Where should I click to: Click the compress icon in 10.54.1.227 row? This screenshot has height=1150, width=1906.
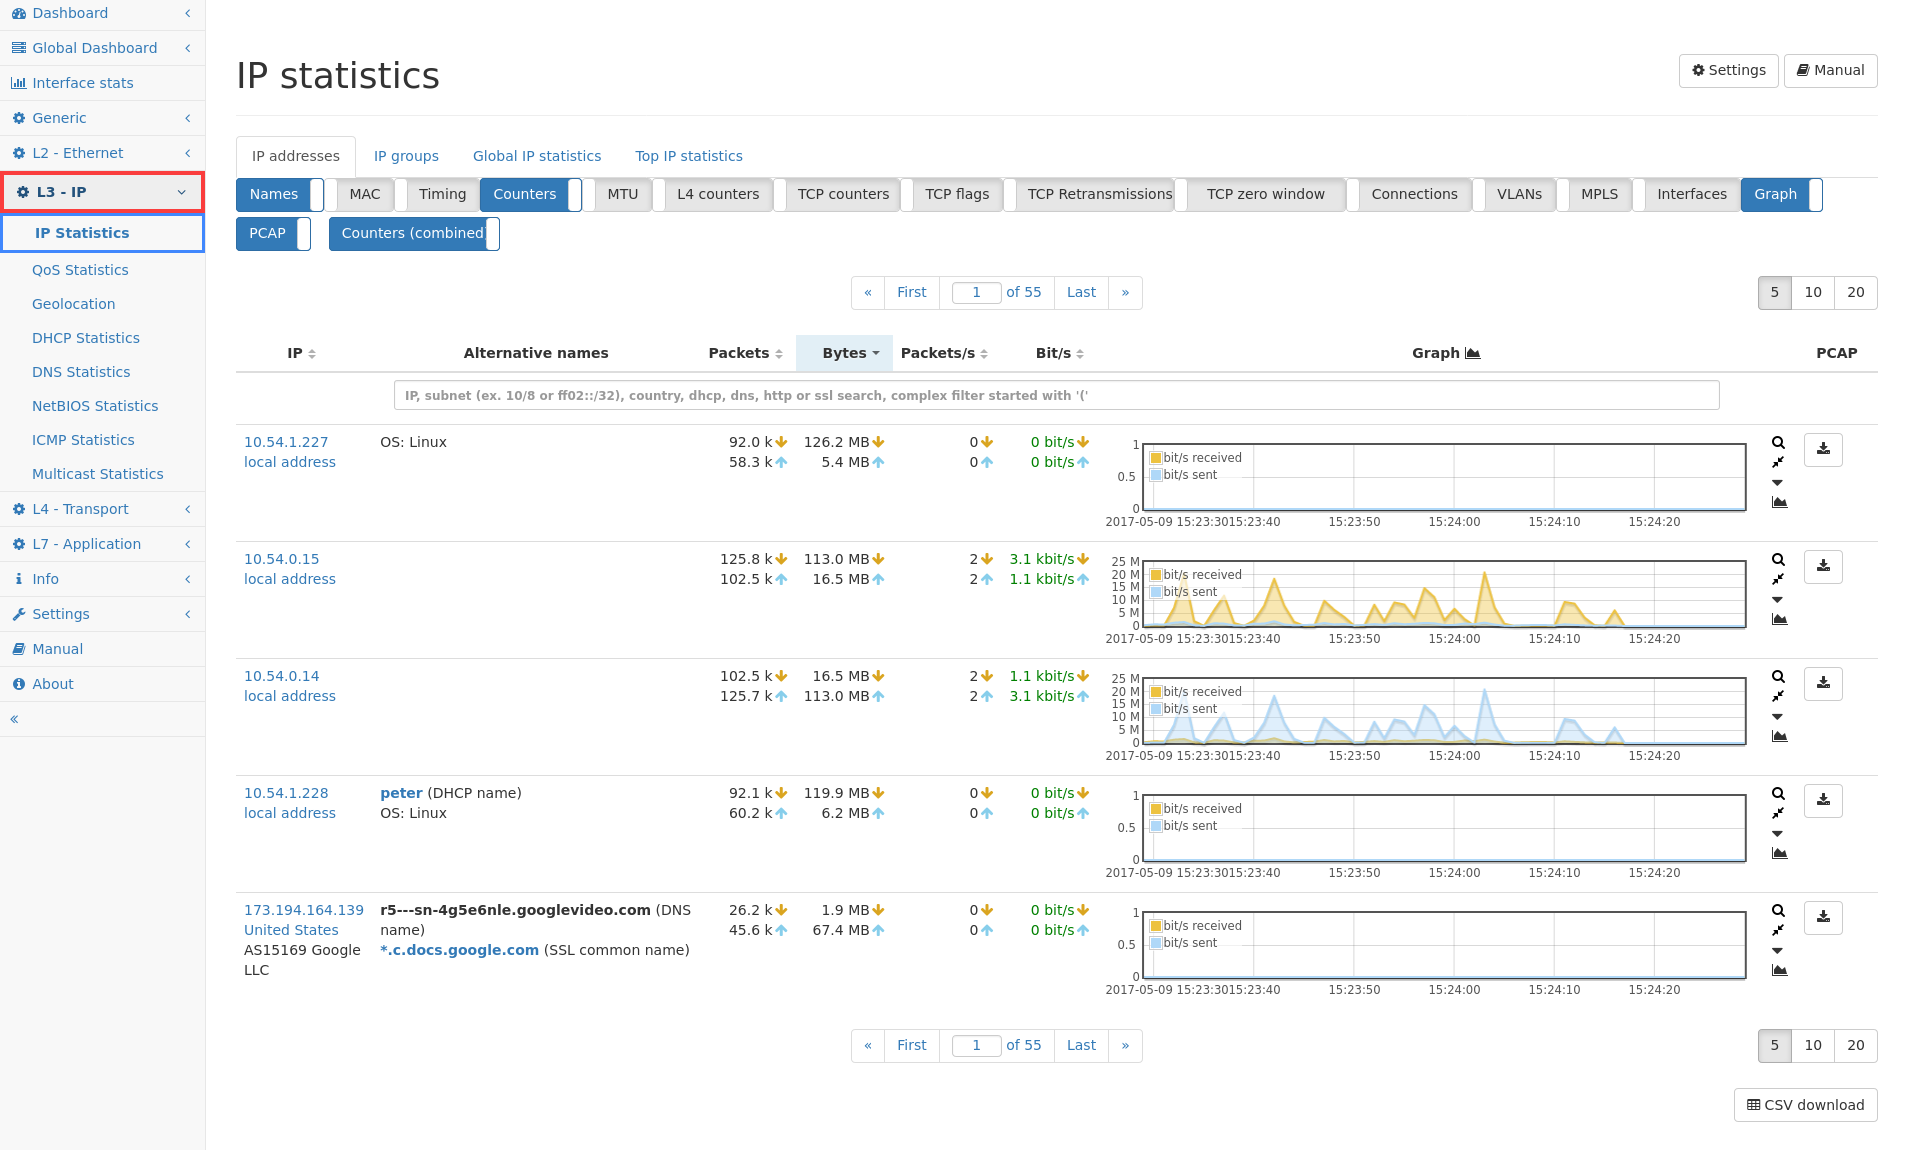pyautogui.click(x=1778, y=462)
